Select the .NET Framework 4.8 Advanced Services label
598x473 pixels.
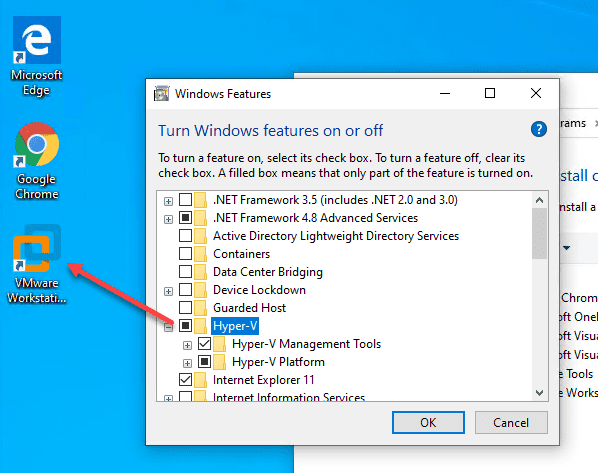point(315,218)
